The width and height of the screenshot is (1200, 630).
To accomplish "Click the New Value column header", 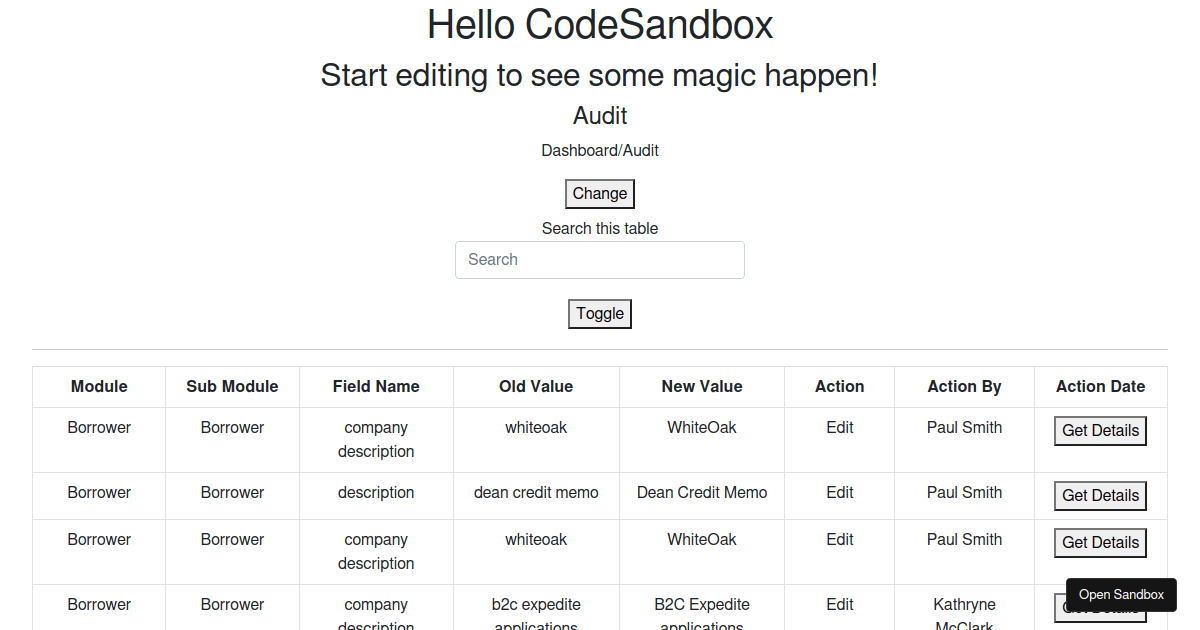I will (701, 386).
